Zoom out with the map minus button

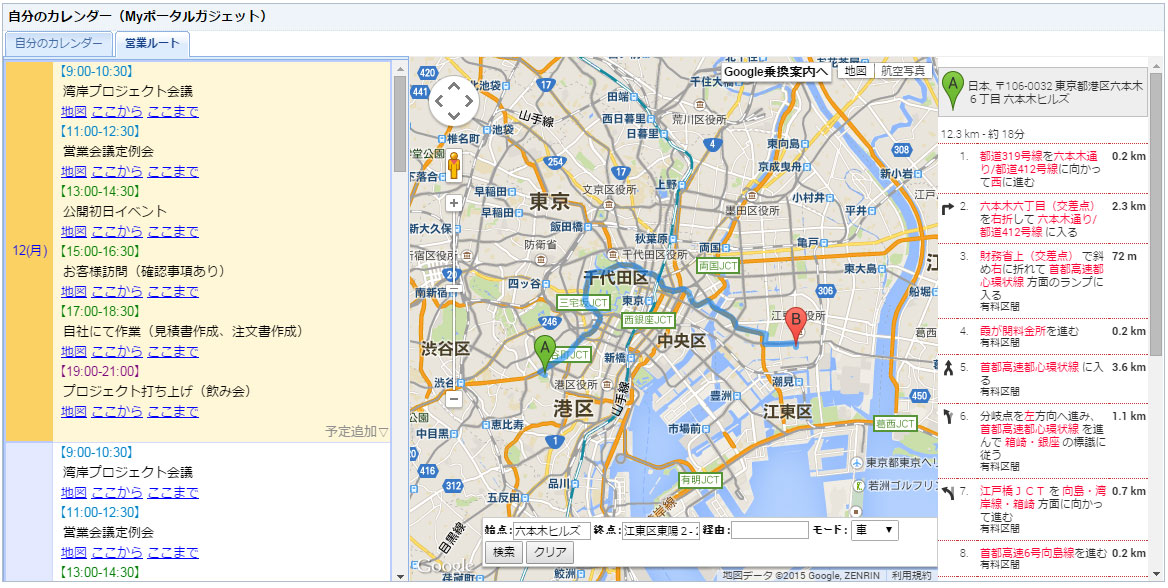(454, 399)
